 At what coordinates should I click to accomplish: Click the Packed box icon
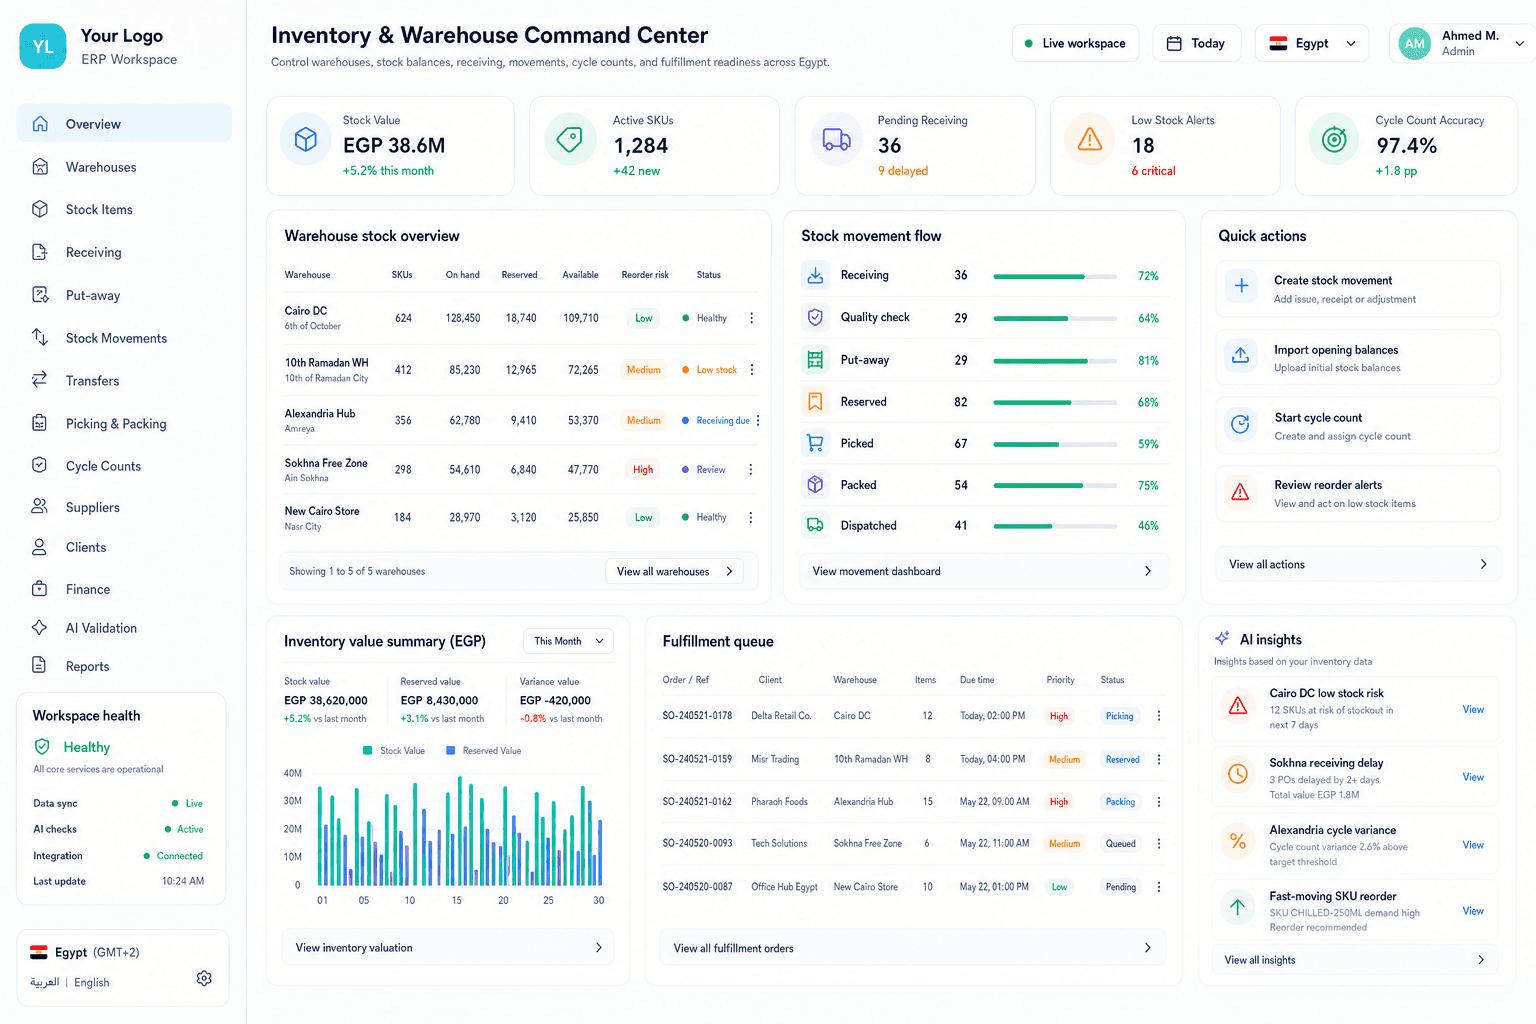click(815, 485)
